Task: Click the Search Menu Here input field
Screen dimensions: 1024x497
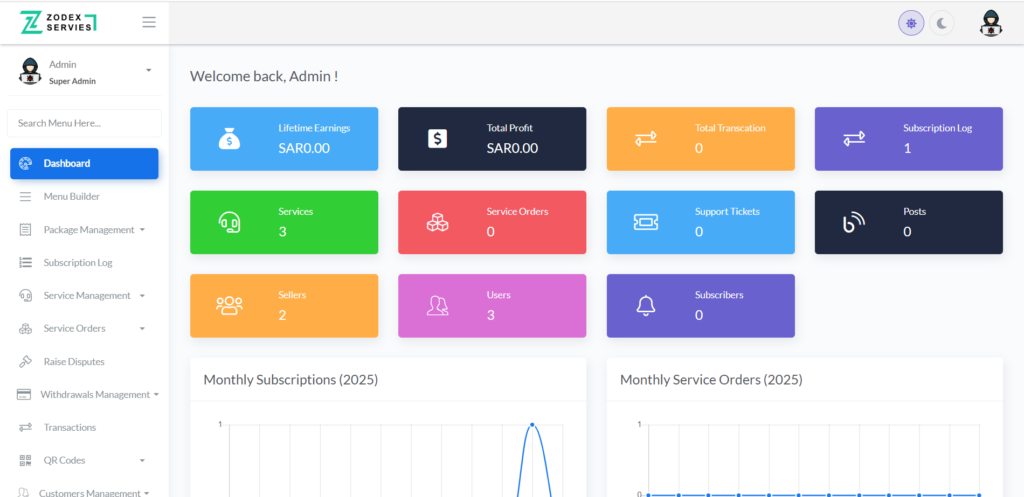Action: [x=84, y=123]
